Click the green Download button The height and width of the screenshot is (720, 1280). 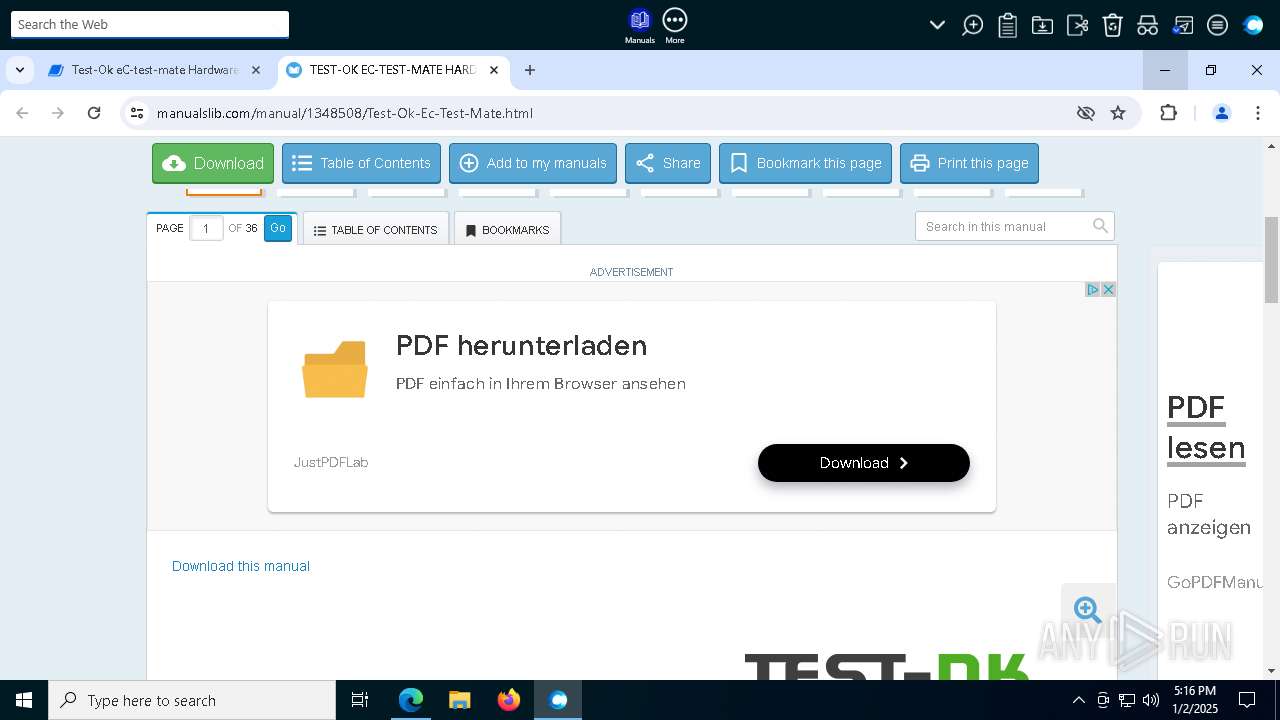pos(213,163)
